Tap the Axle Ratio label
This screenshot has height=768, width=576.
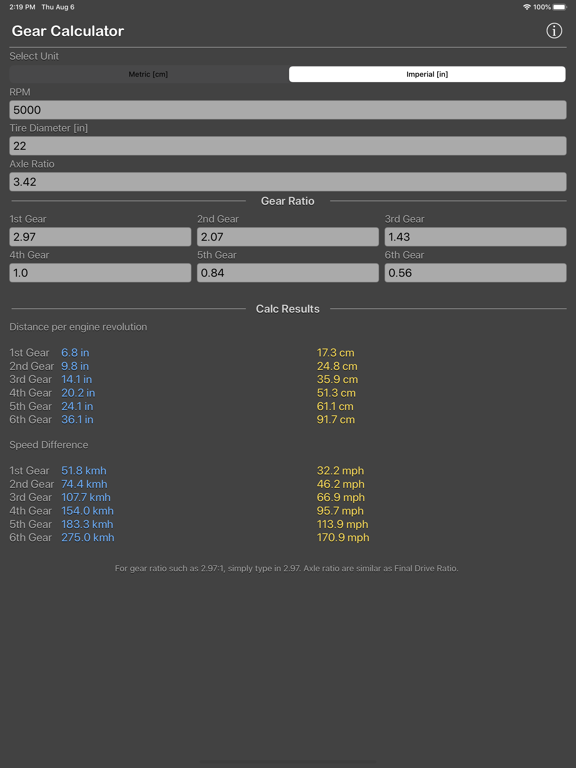[x=32, y=164]
